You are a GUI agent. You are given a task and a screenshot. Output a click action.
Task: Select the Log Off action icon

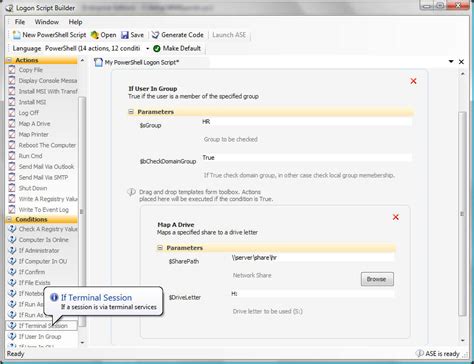pyautogui.click(x=12, y=113)
